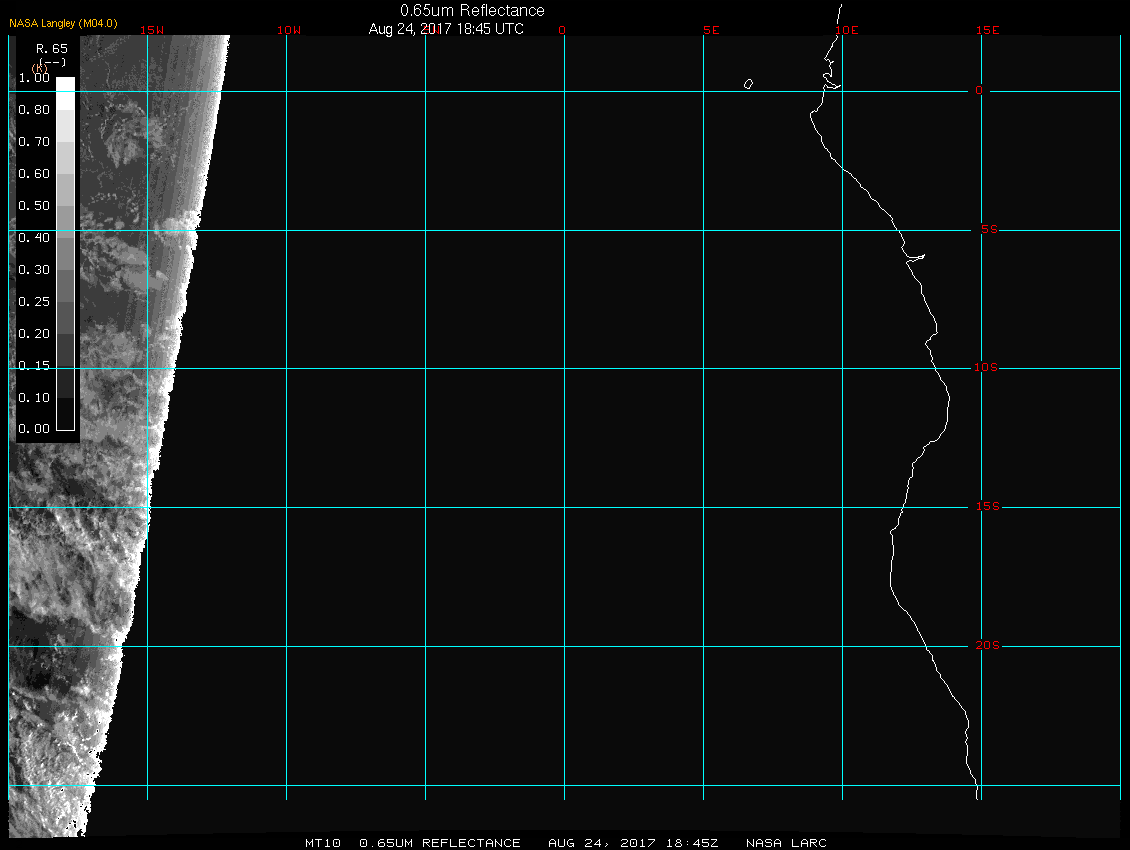Click the 0.65um Reflectance title
Screen dimensions: 1130x850
tap(472, 11)
